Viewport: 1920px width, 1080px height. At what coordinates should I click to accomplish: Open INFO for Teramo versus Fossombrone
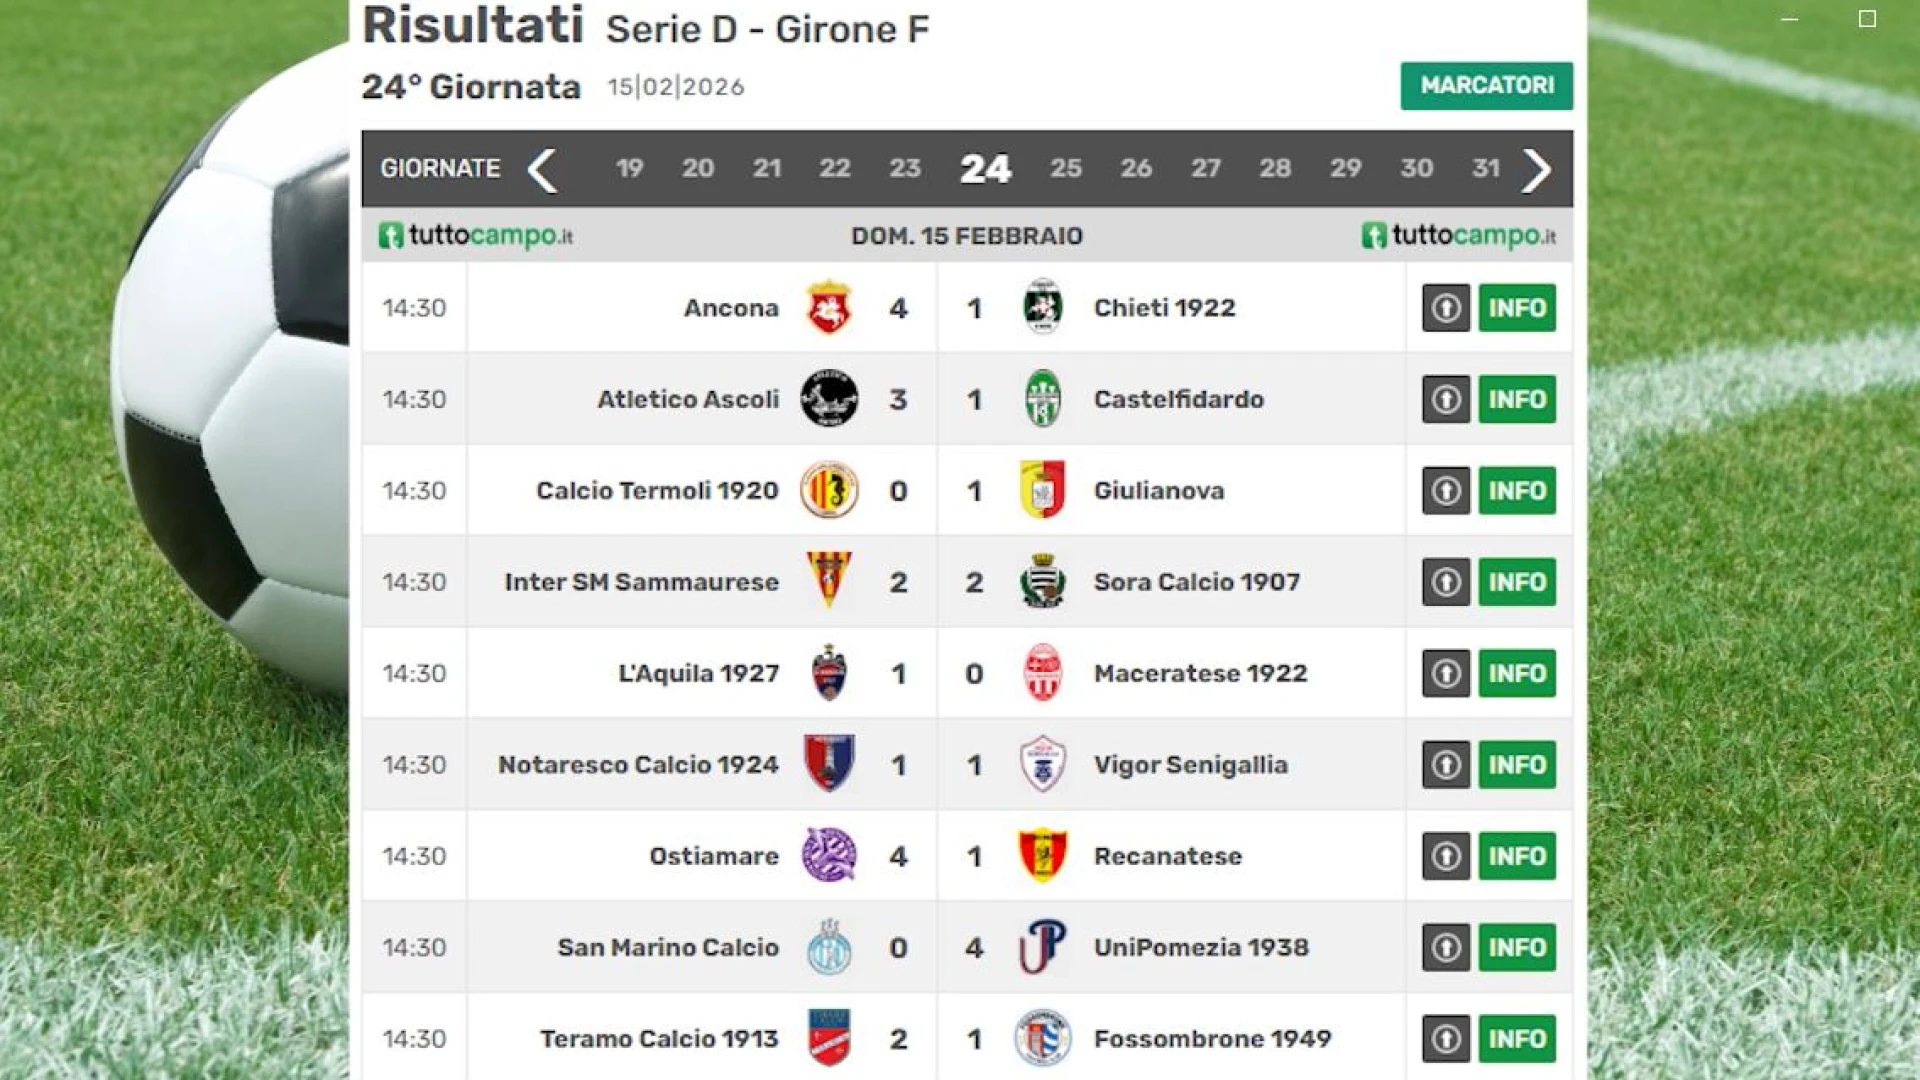(x=1516, y=1039)
